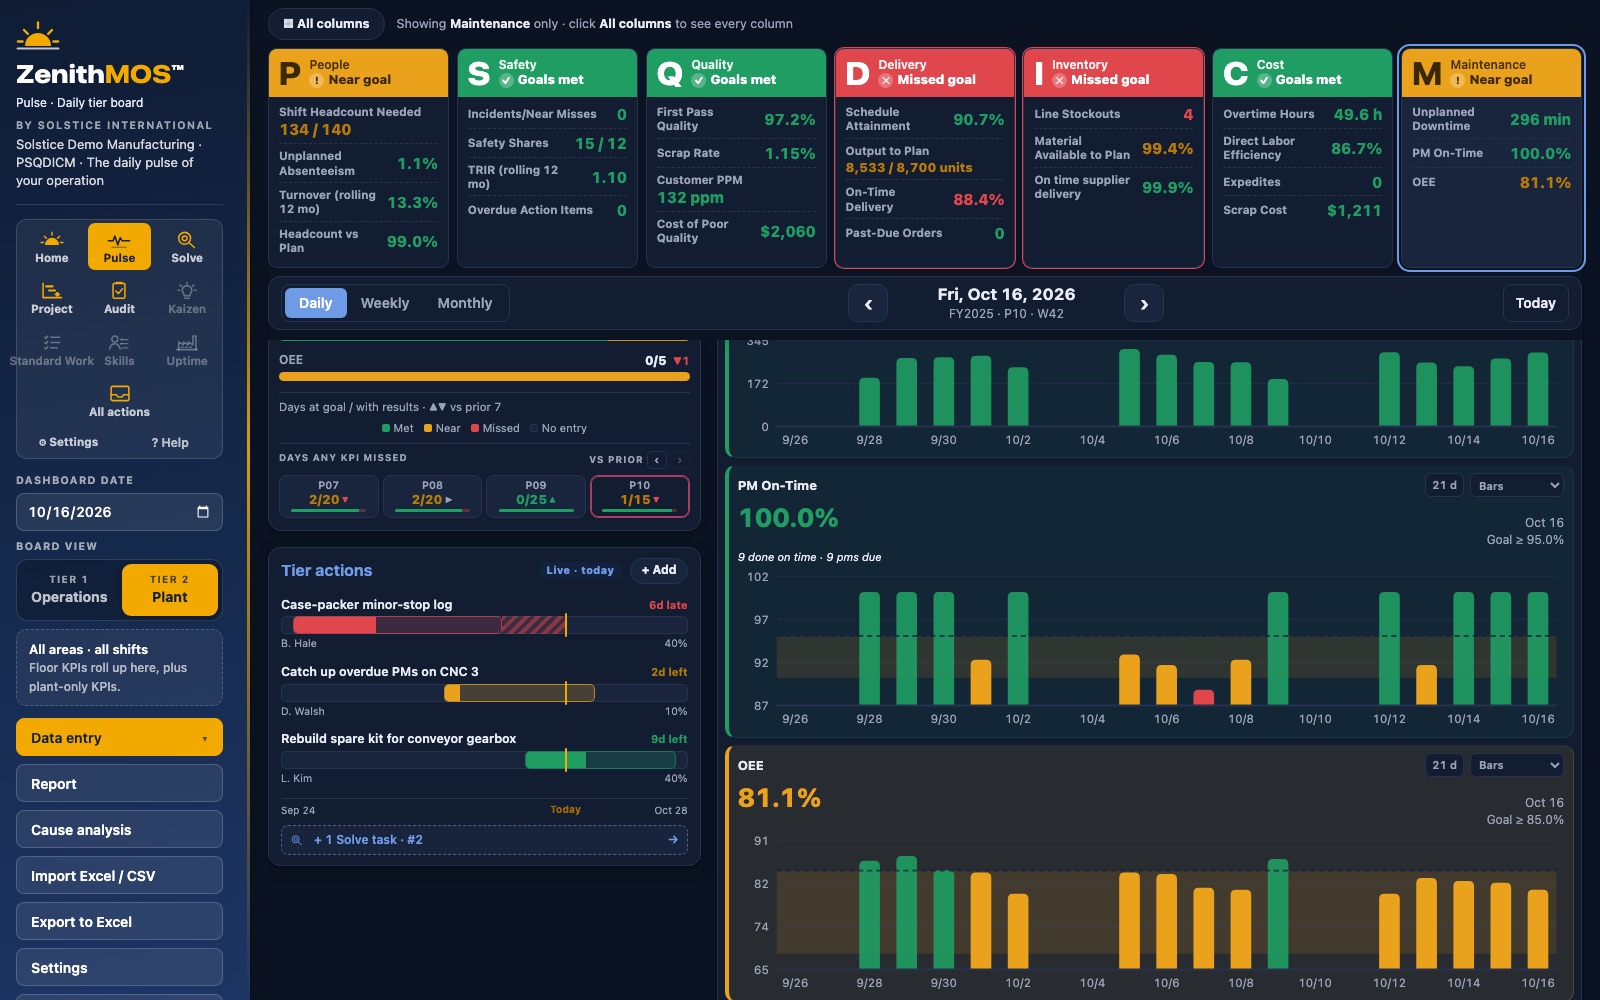Open the Settings gear link under All actions

pos(68,442)
